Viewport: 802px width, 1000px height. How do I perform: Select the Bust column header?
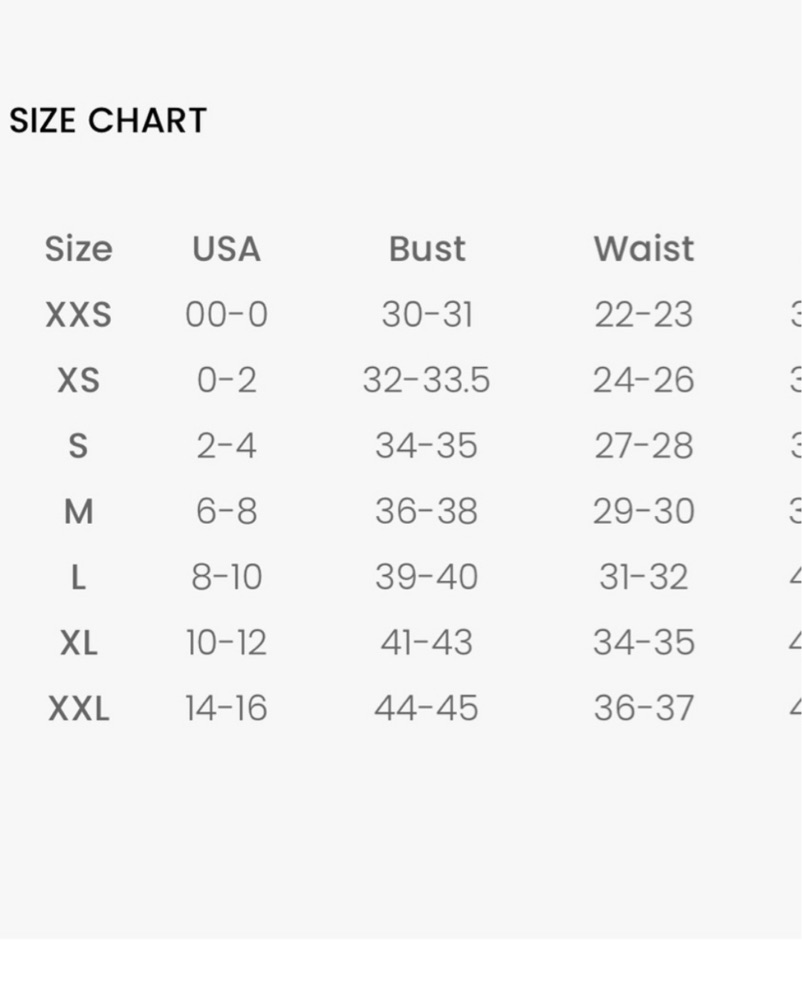[x=427, y=249]
